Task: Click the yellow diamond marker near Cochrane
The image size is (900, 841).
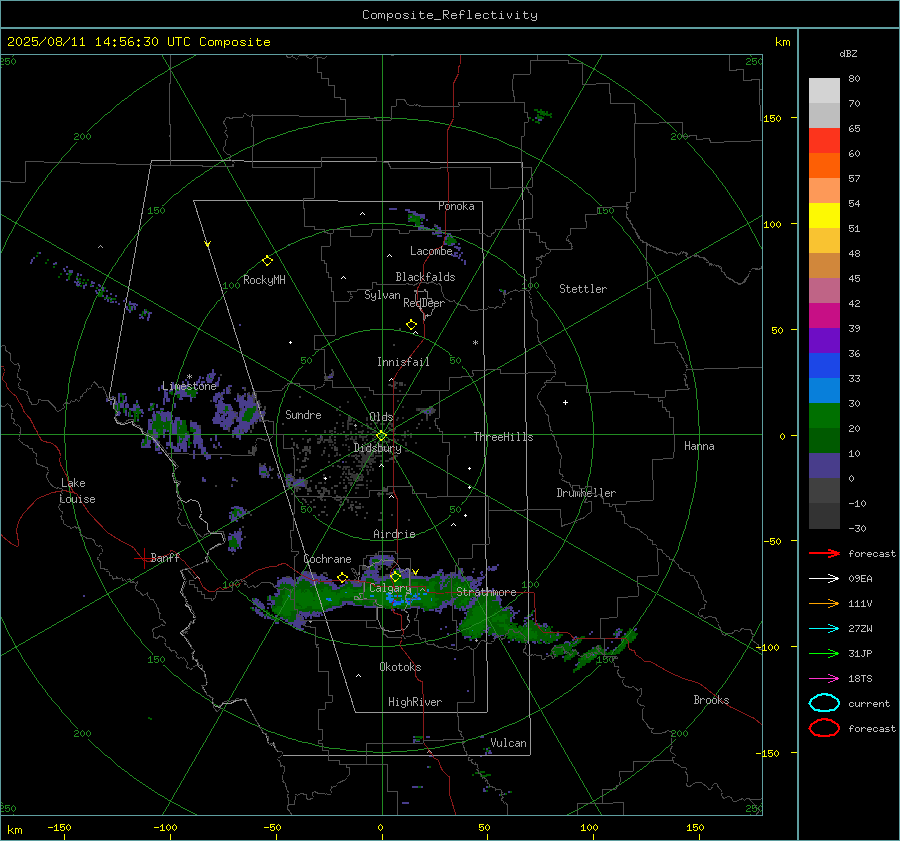Action: point(342,577)
